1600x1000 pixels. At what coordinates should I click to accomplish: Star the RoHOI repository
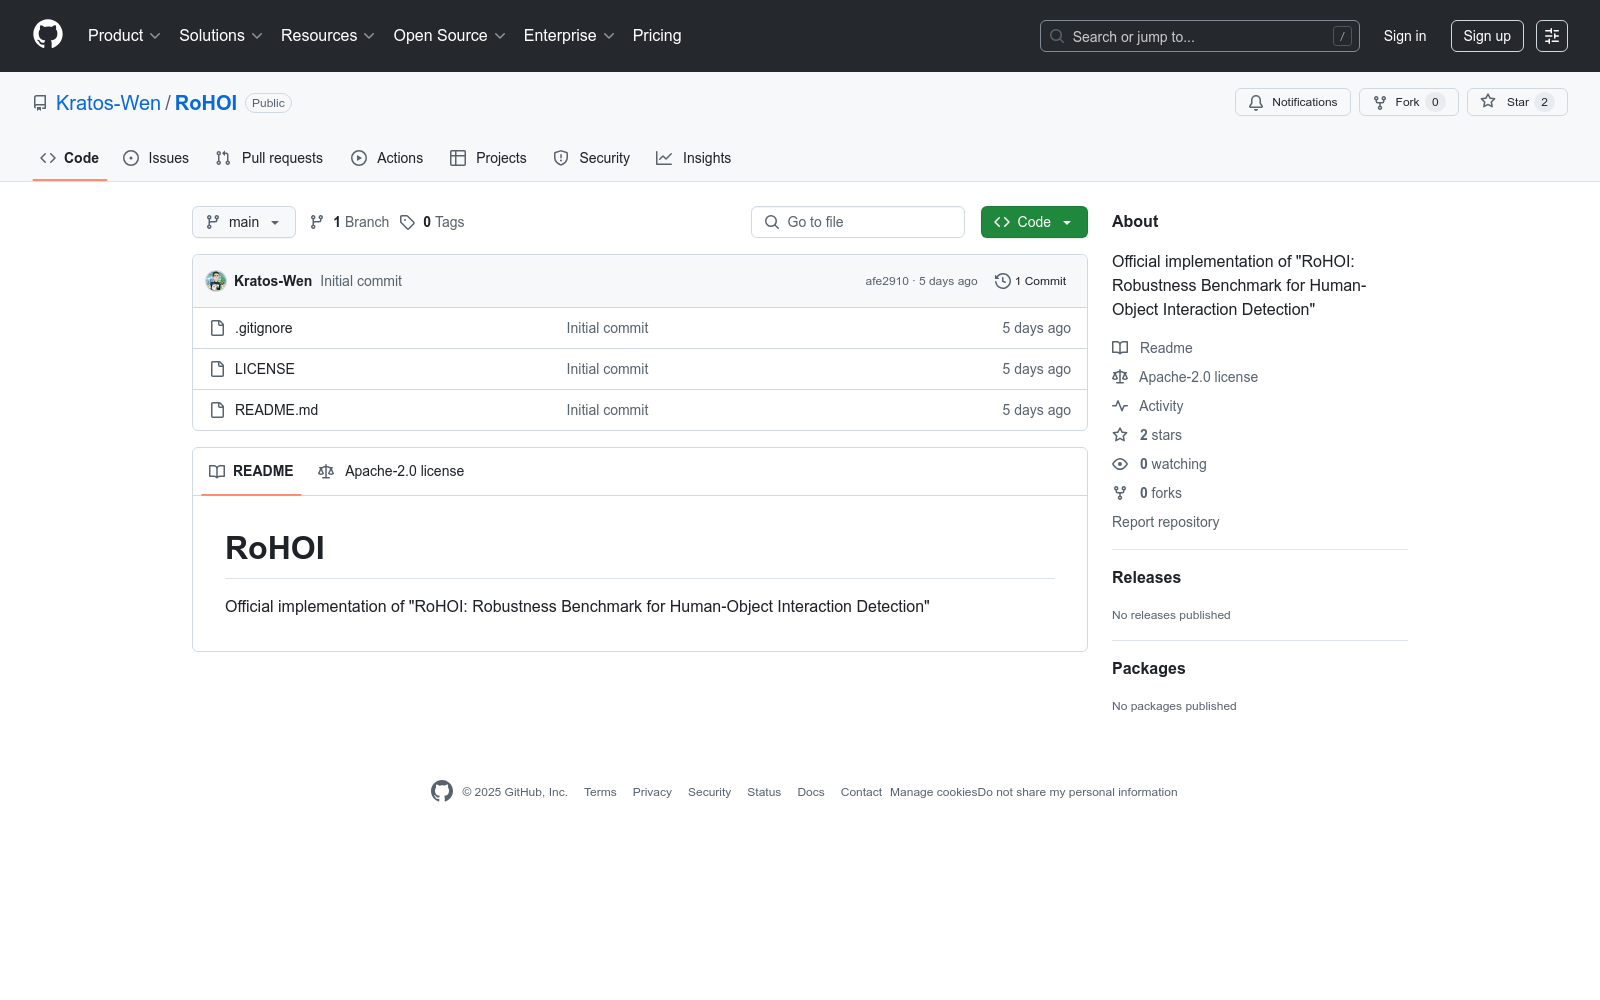point(1517,102)
